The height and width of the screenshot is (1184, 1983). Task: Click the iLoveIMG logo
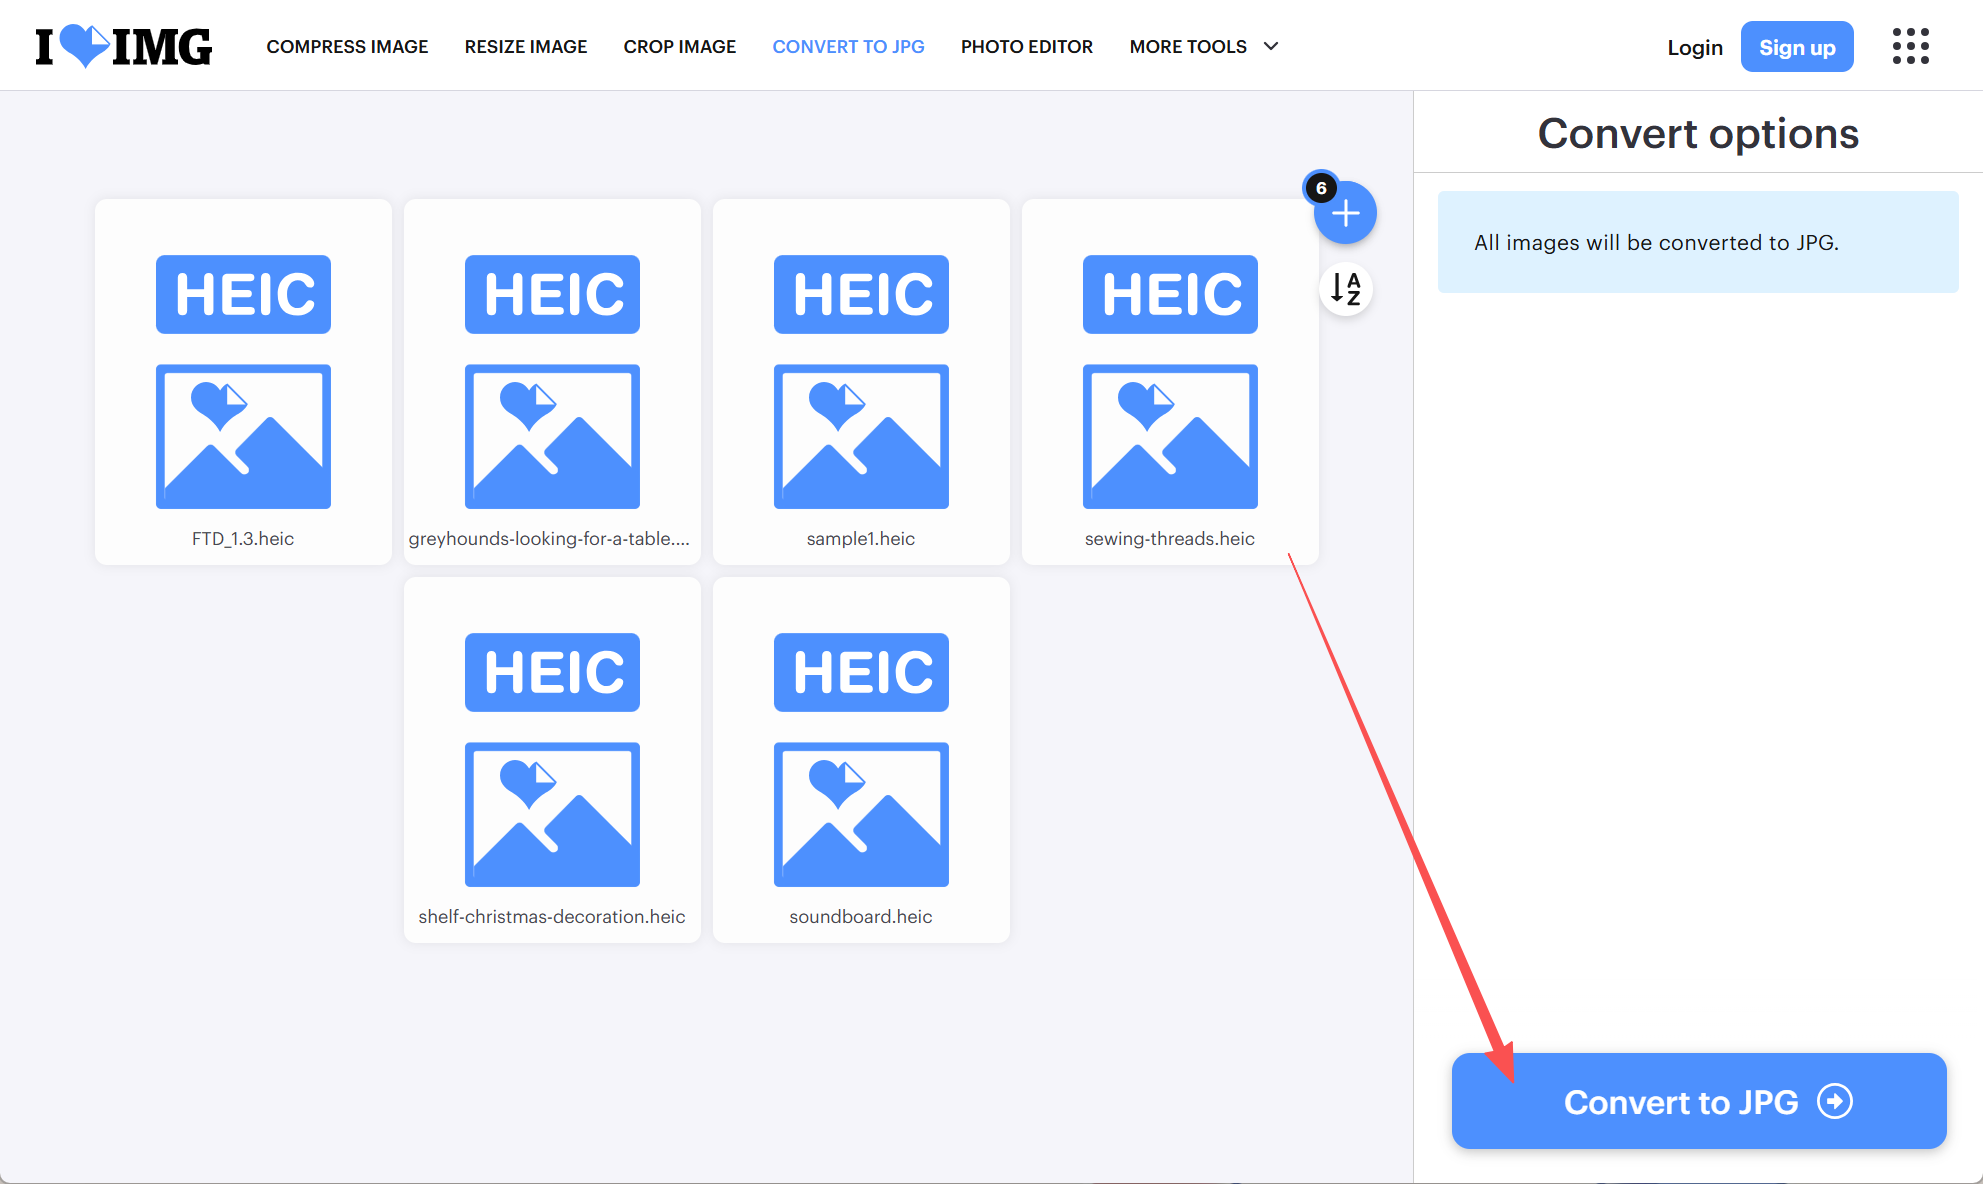[x=124, y=46]
